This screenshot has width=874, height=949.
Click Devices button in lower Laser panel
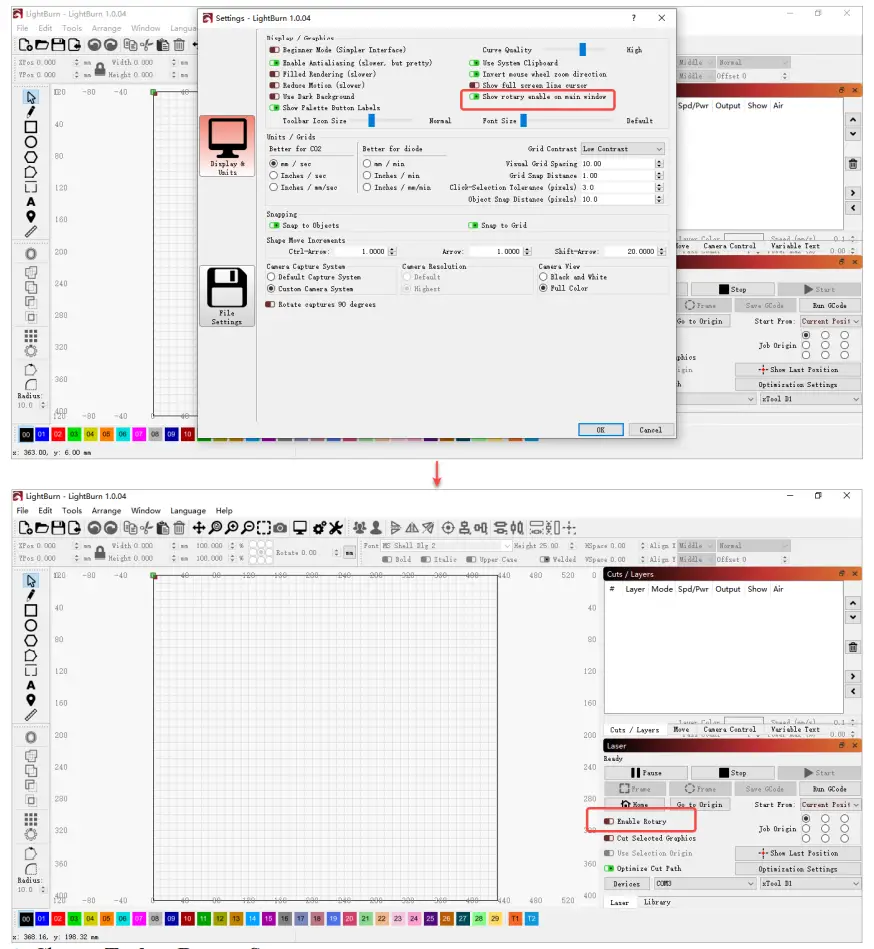click(x=626, y=884)
